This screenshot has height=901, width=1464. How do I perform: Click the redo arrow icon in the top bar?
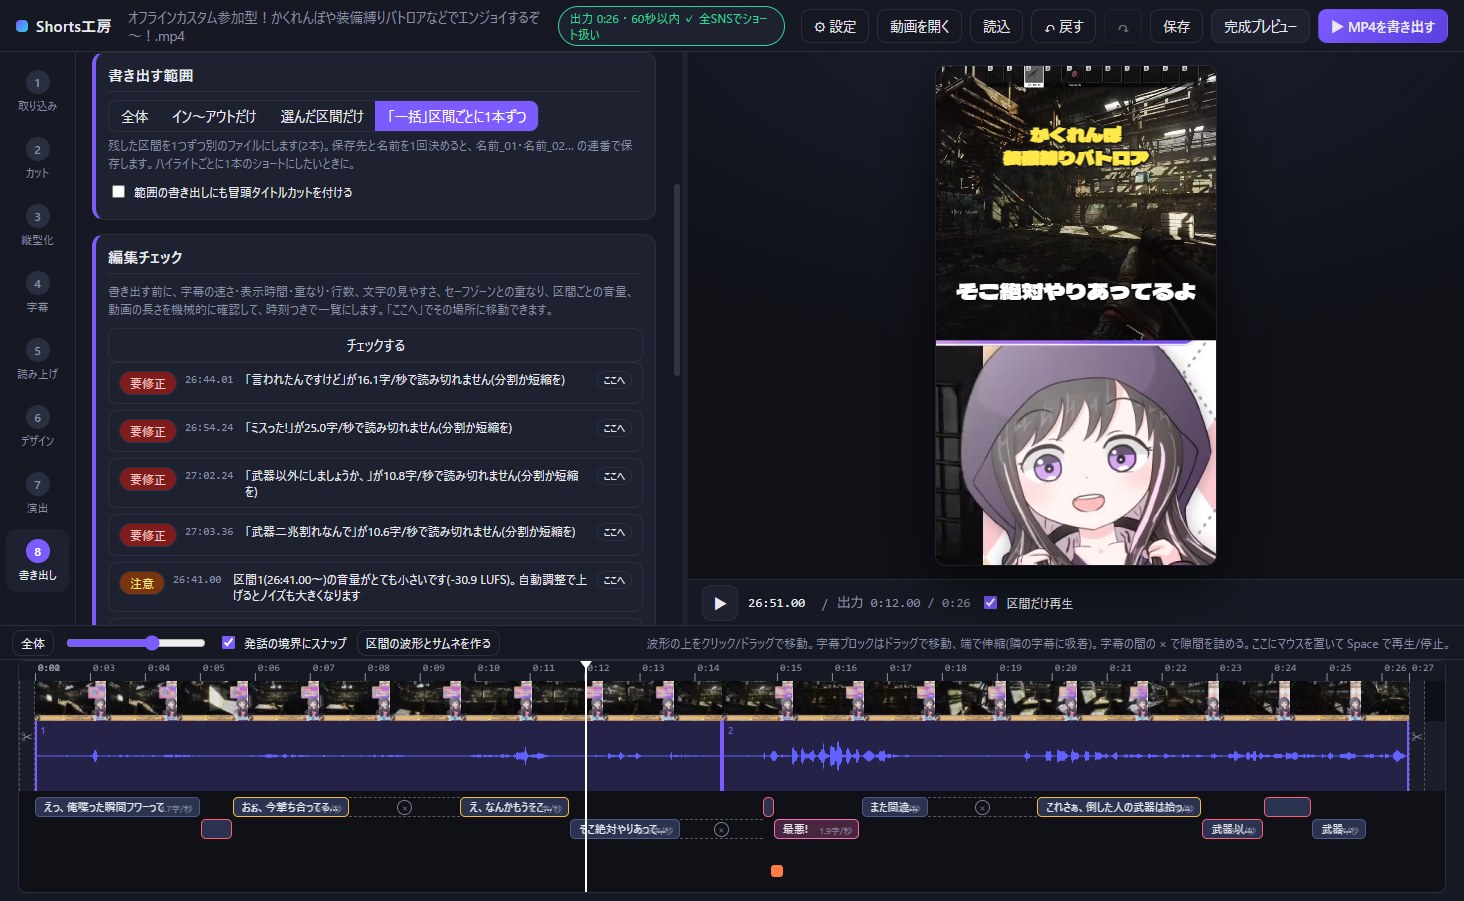tap(1123, 27)
